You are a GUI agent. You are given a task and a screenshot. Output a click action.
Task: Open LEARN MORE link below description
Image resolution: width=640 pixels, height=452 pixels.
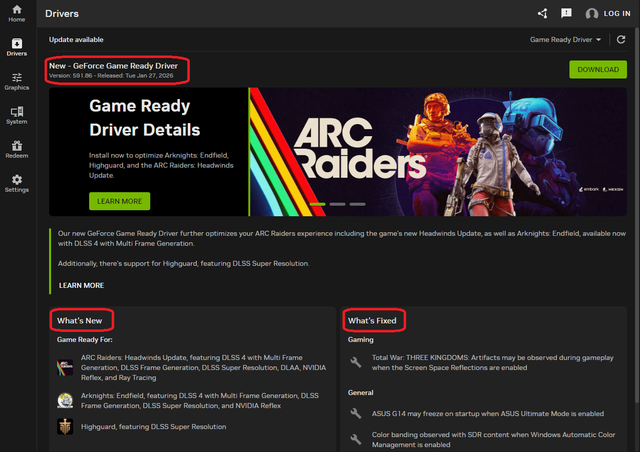pos(81,285)
